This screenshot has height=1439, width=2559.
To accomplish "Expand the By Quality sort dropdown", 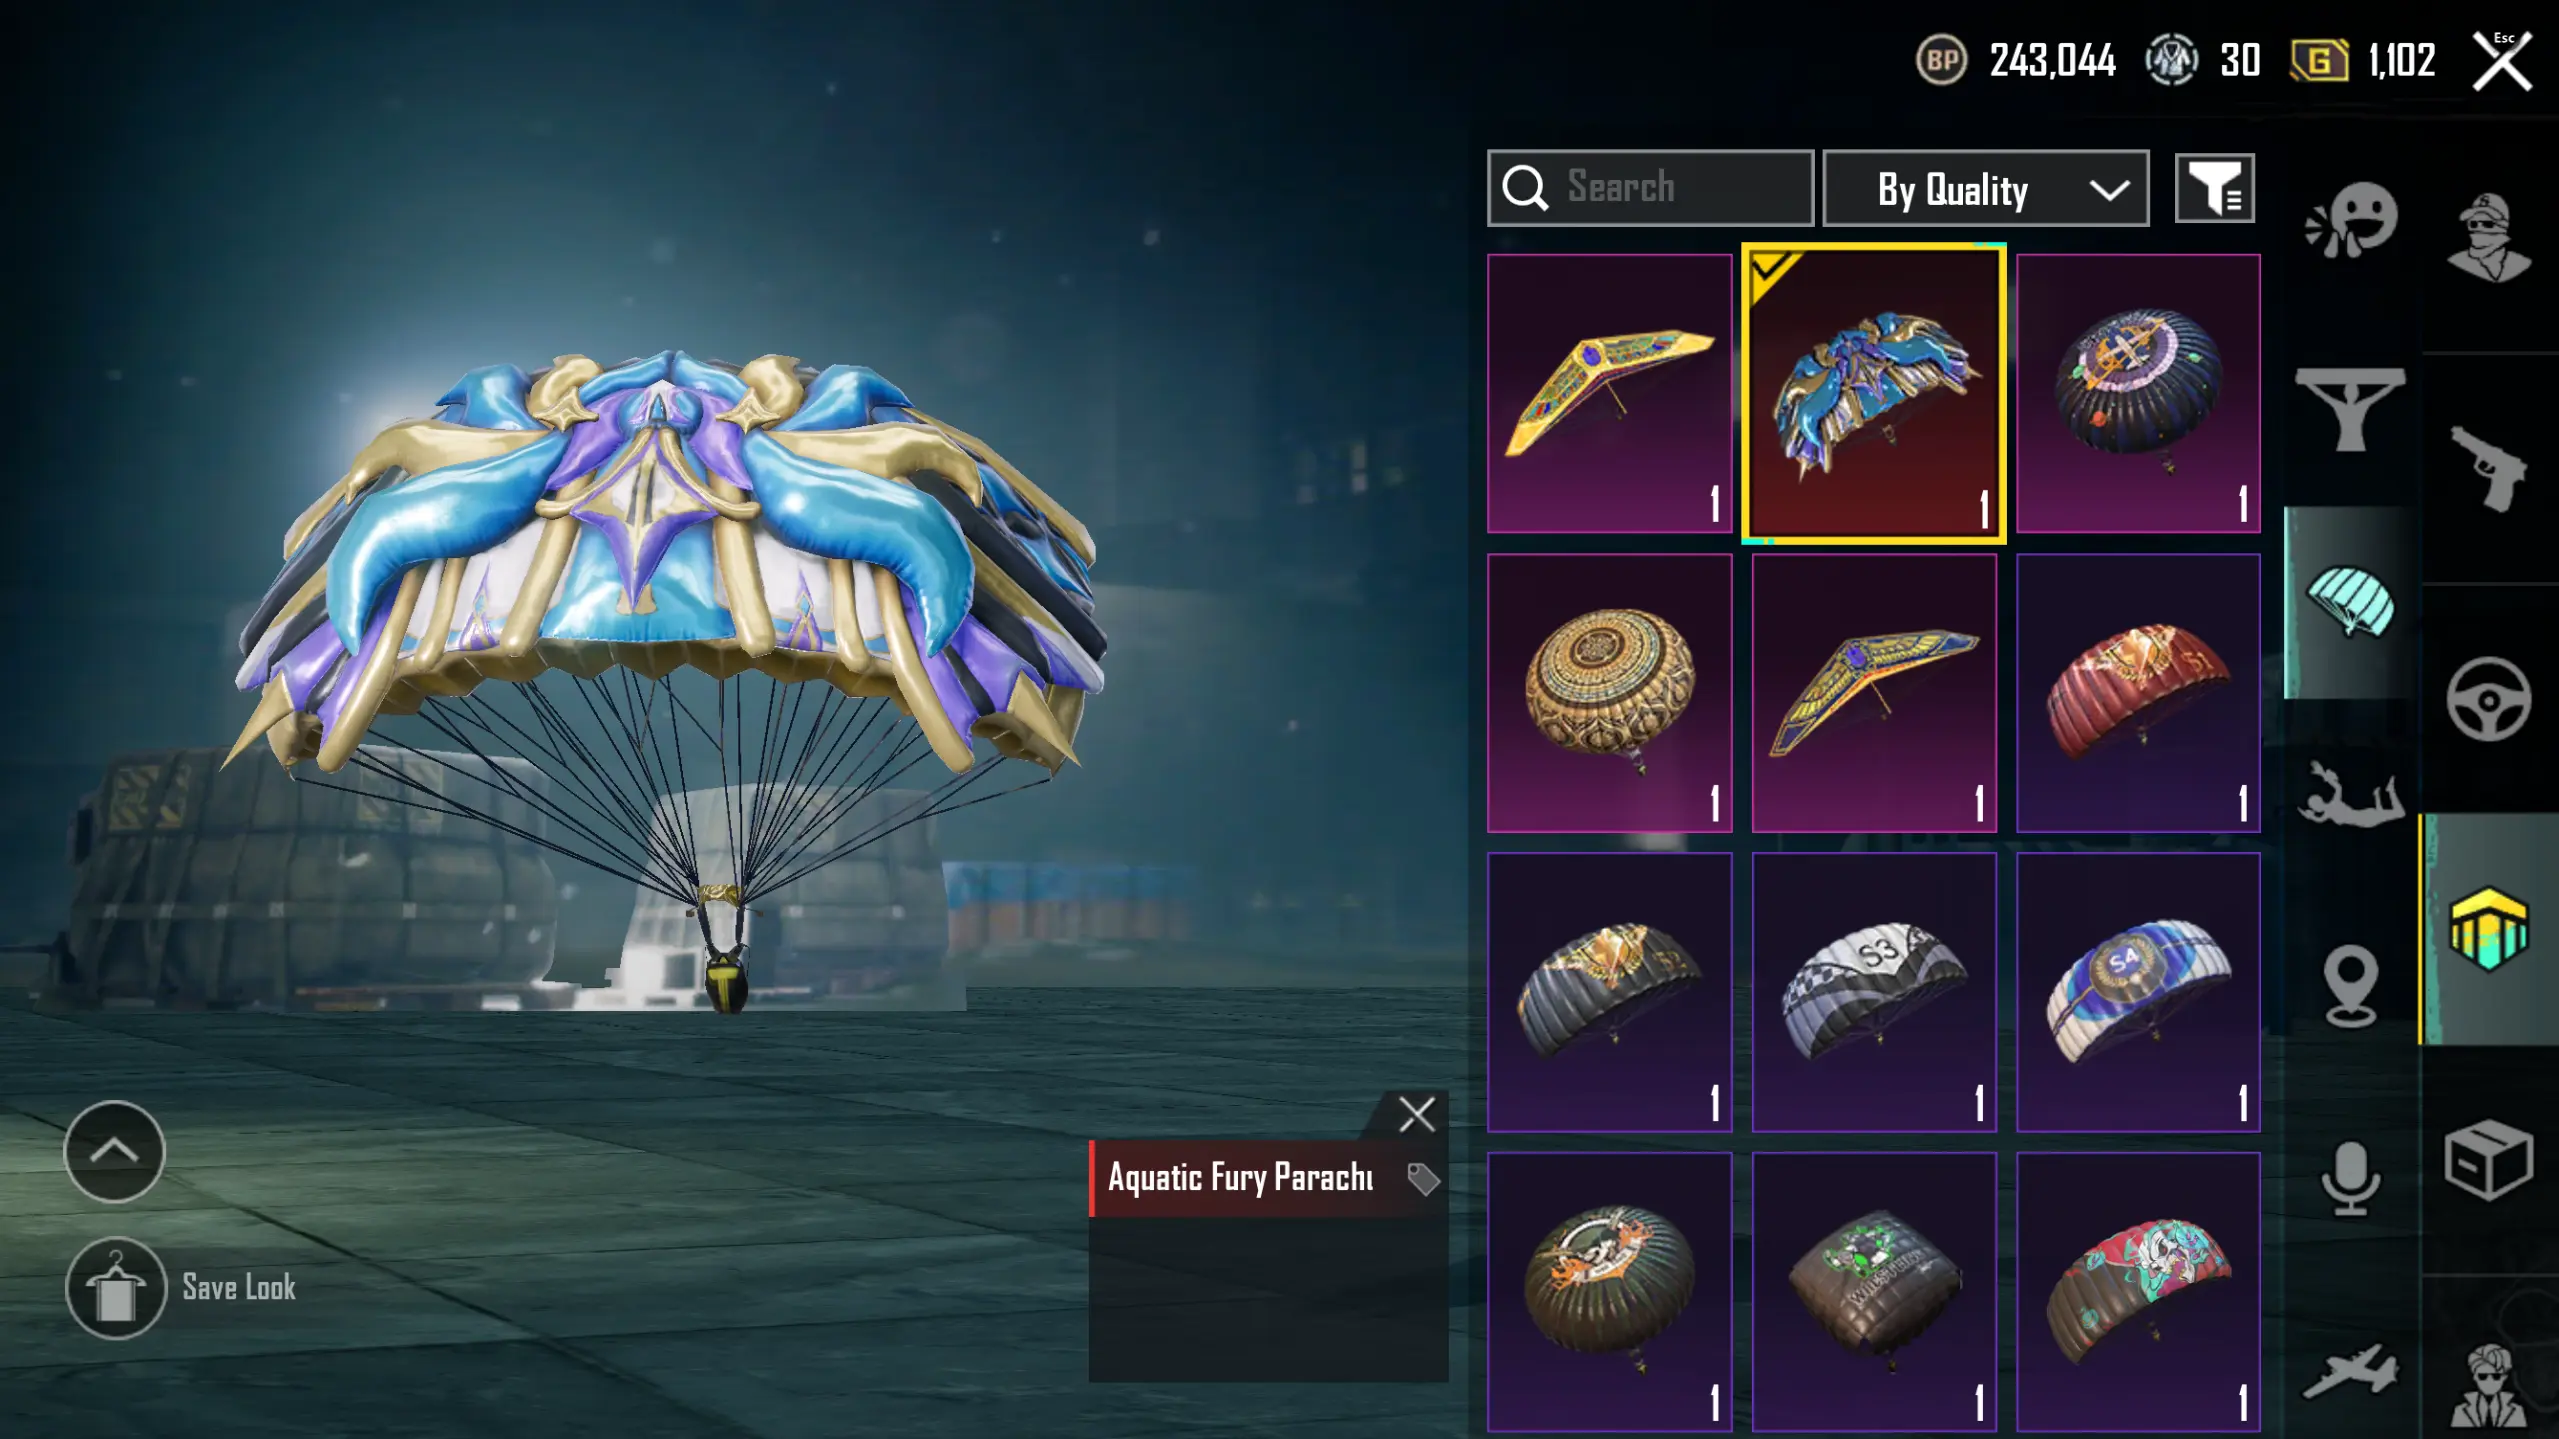I will [x=1985, y=188].
